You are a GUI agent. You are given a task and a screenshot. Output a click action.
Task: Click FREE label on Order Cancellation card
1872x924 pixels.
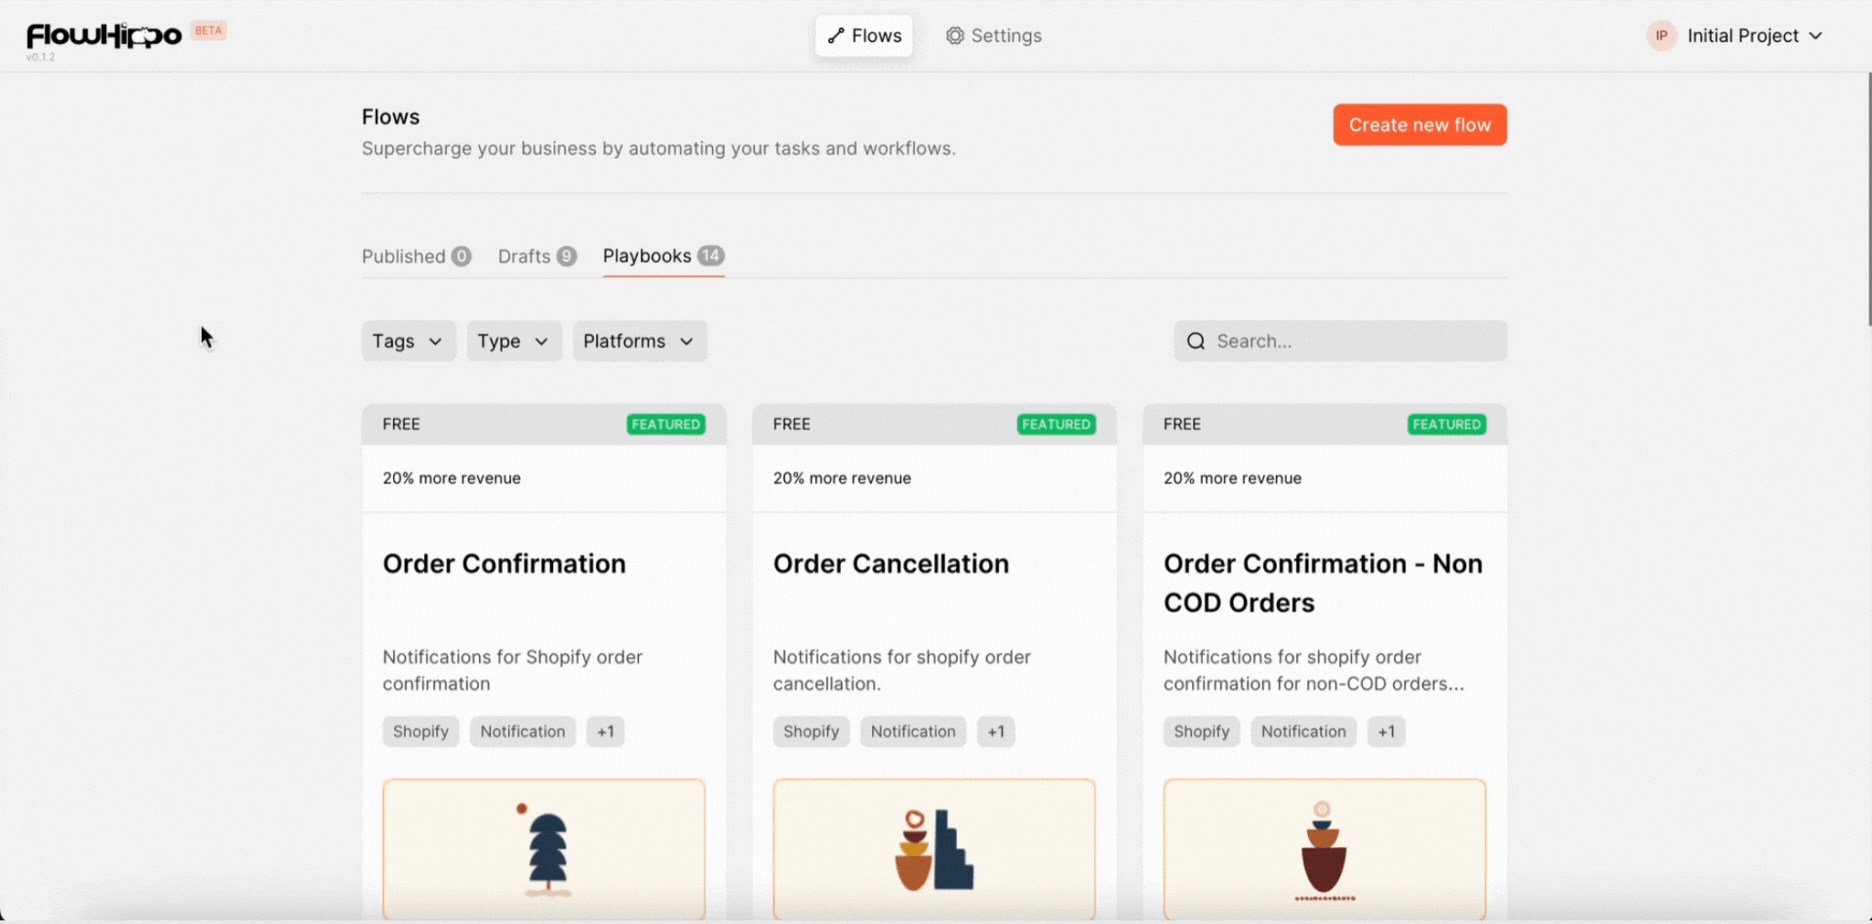tap(792, 424)
